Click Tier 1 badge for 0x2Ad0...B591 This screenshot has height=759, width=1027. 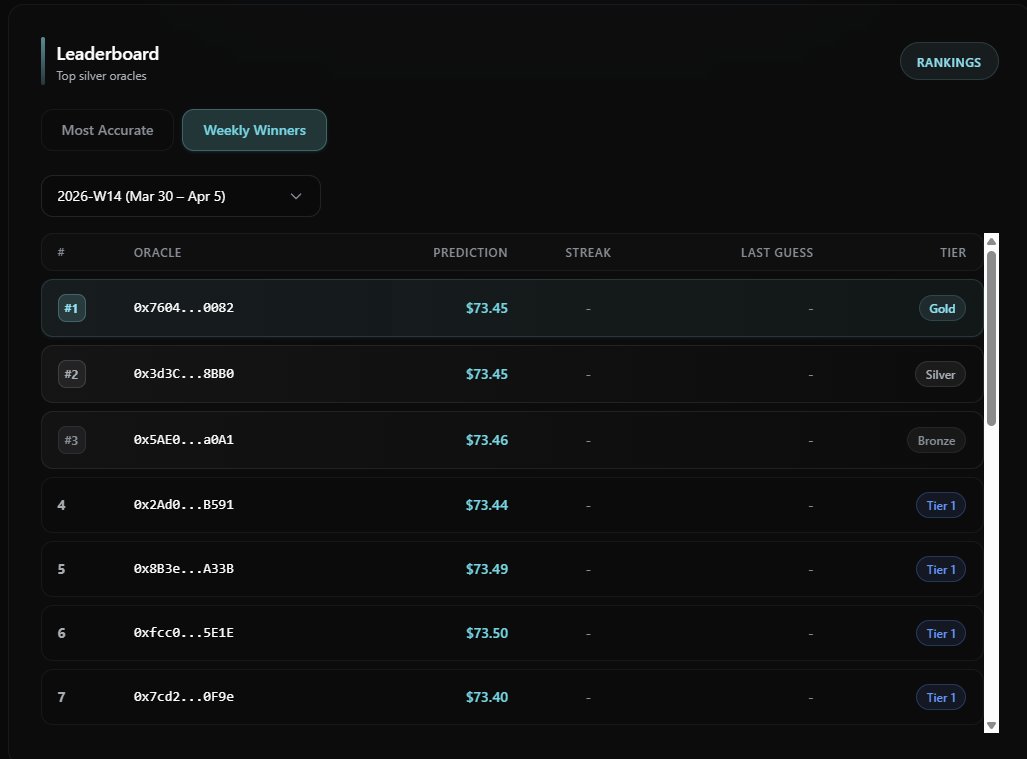pos(941,506)
